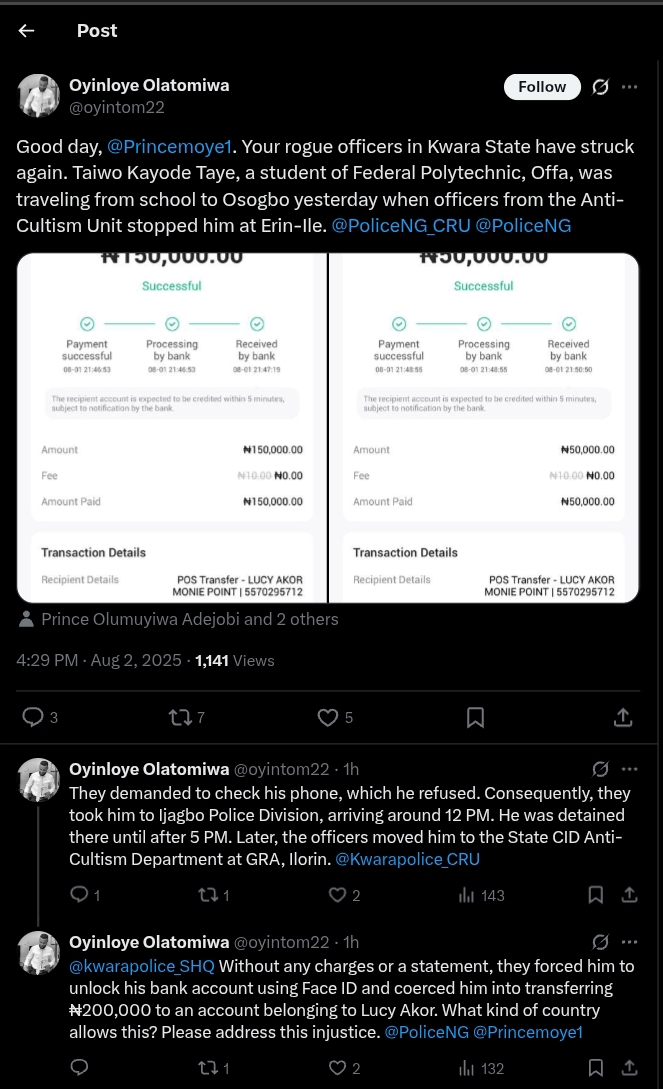Open the @PoliceNG_CRU mention link
The image size is (663, 1089).
pos(400,226)
